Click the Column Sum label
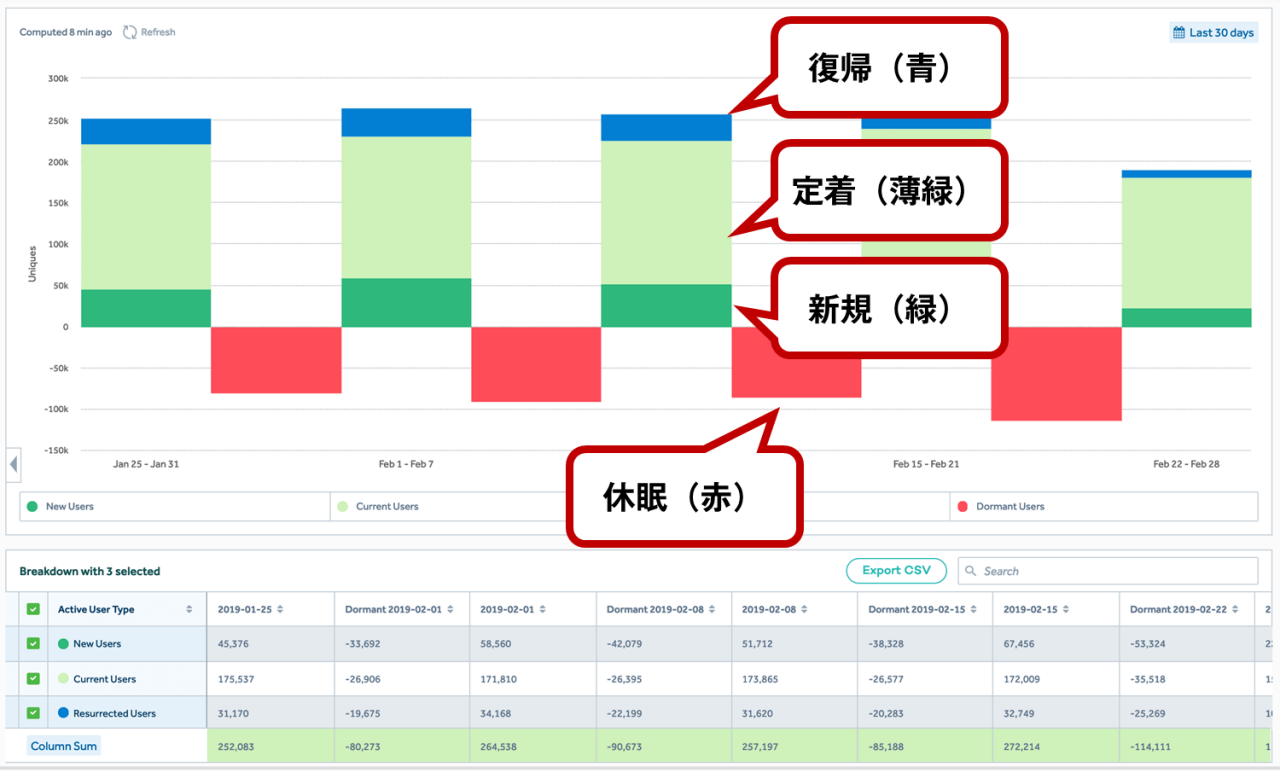The height and width of the screenshot is (773, 1280). pyautogui.click(x=64, y=746)
